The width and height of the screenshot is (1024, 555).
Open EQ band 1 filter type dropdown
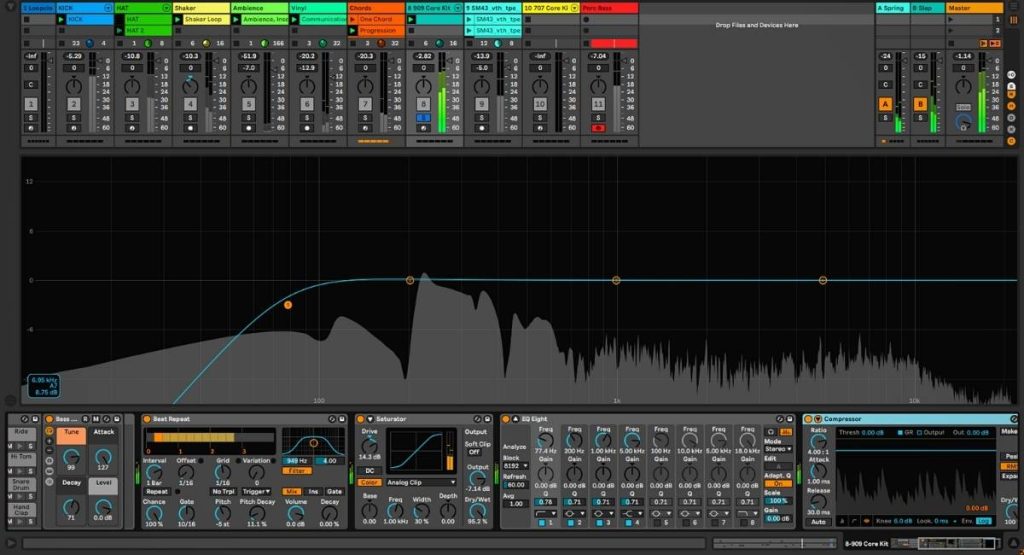pos(545,514)
